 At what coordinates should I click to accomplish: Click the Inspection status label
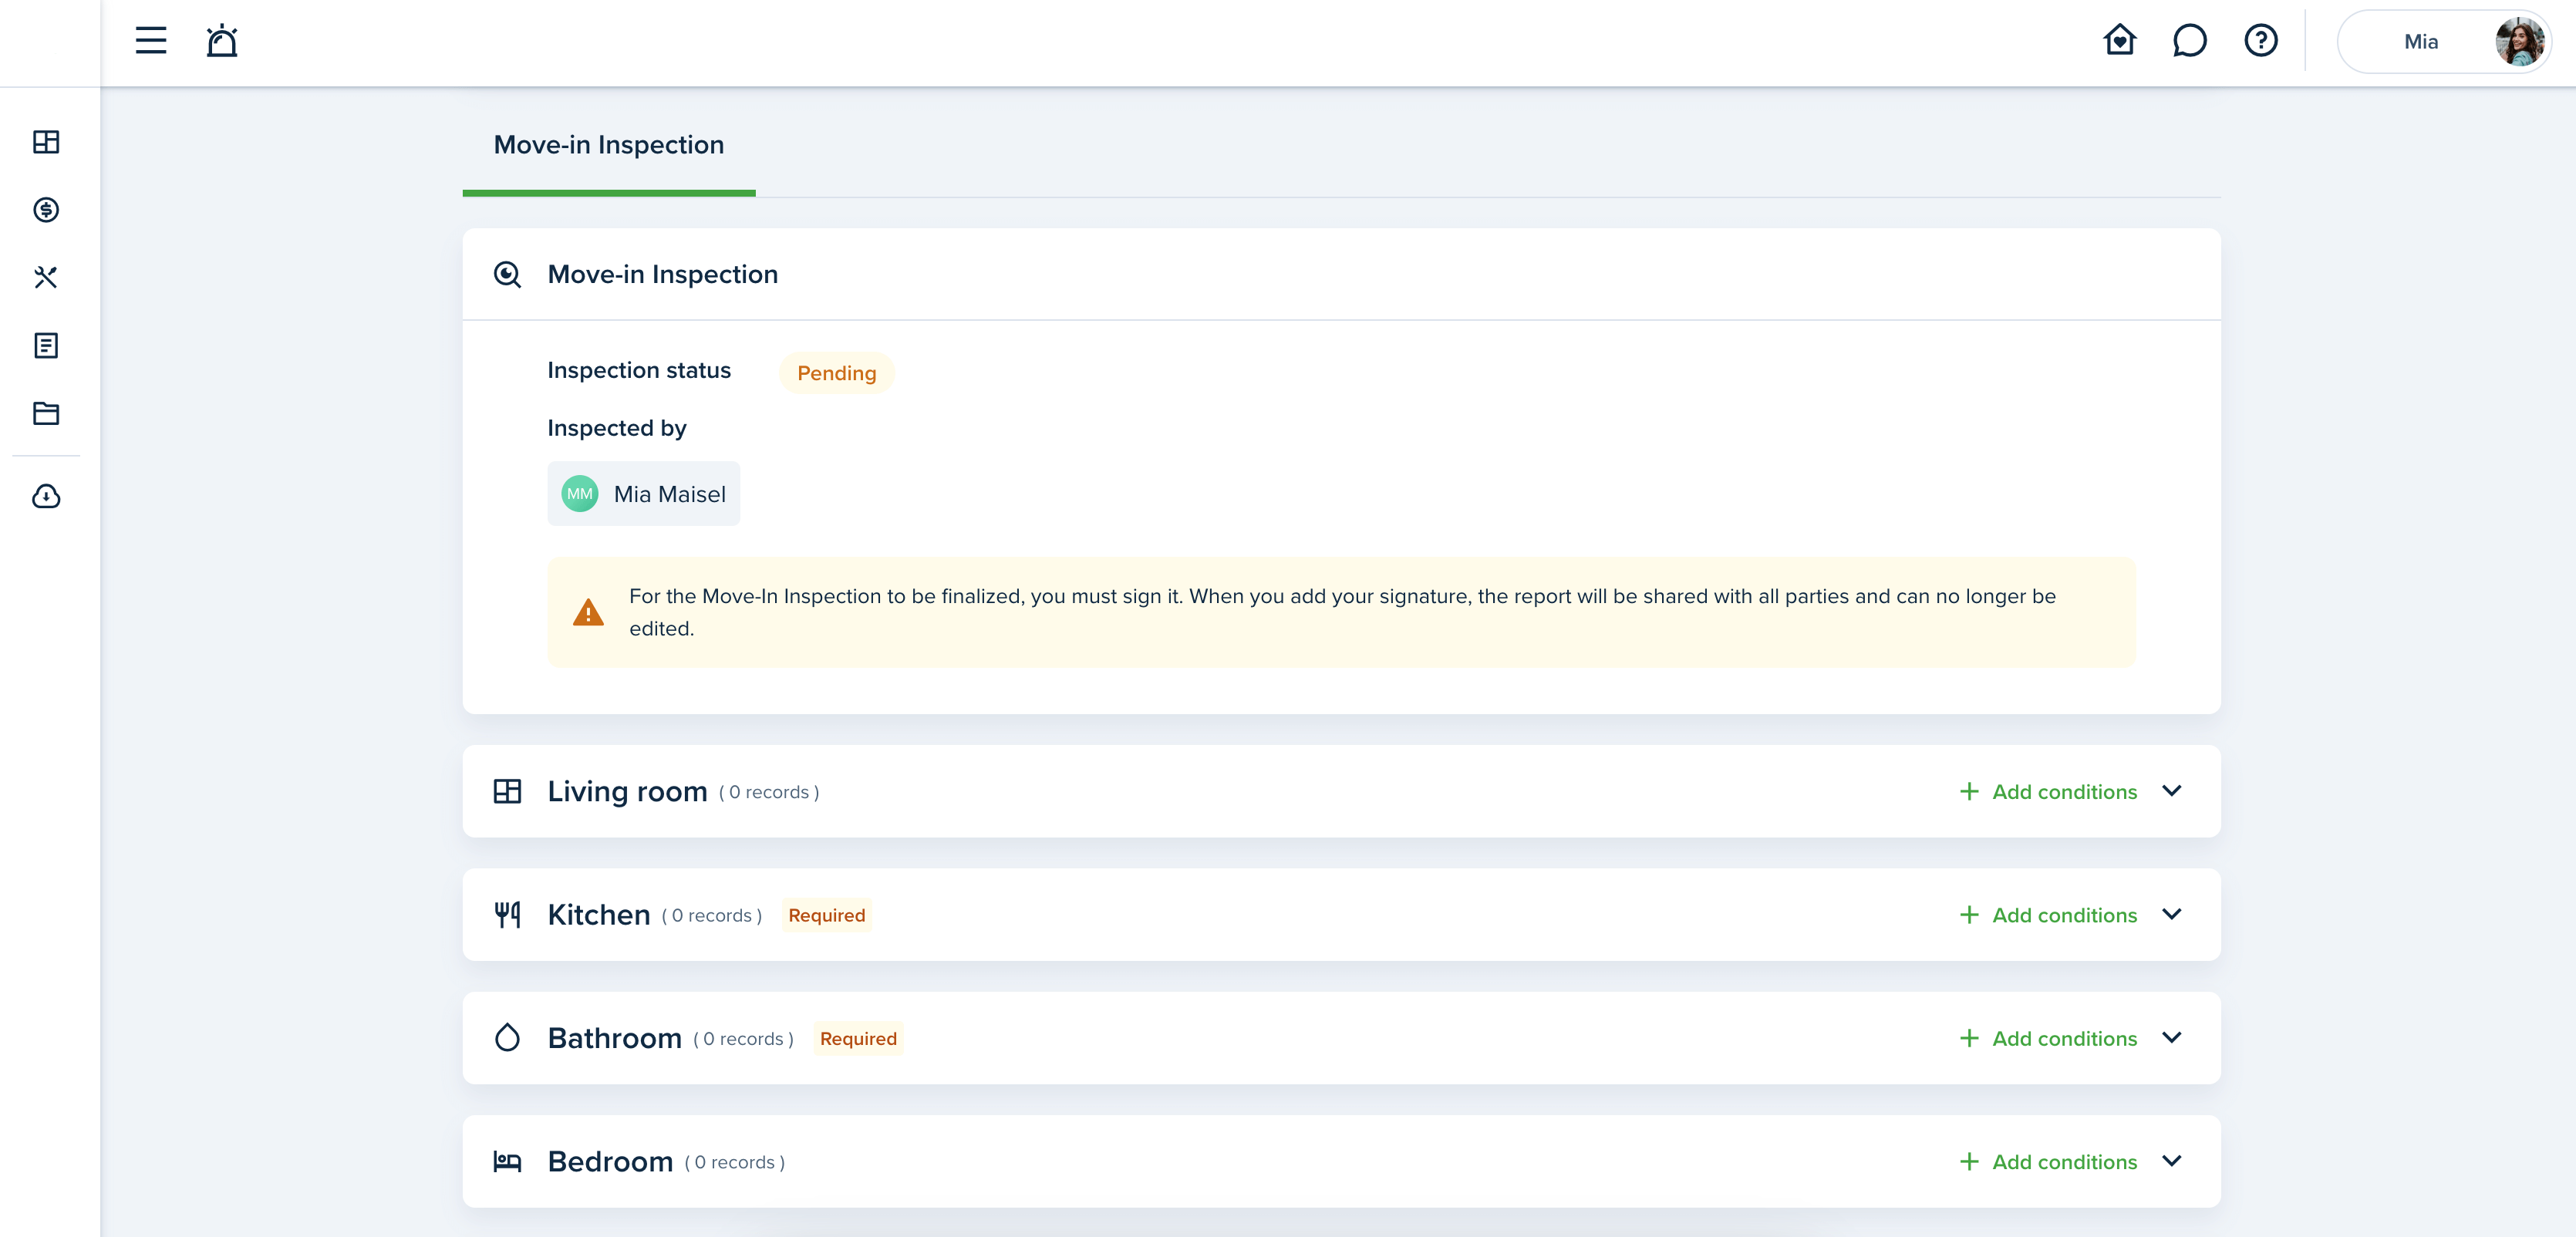tap(639, 371)
